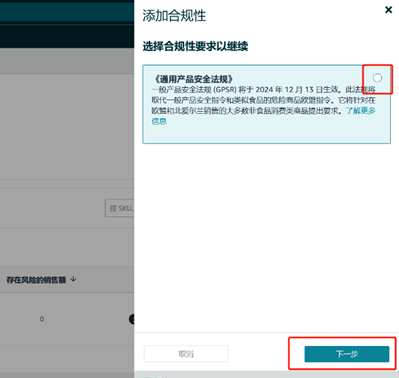
Task: Click the 存在风险的销售额 column header
Action: pyautogui.click(x=36, y=280)
